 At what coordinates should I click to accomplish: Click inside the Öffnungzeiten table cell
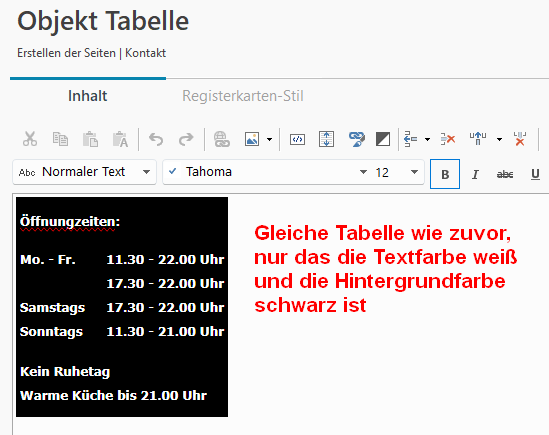click(70, 222)
